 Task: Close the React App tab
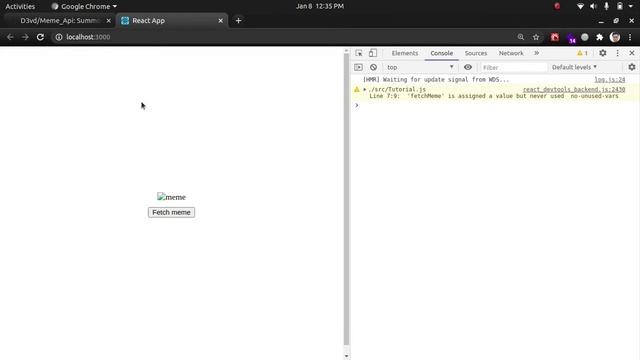click(220, 20)
